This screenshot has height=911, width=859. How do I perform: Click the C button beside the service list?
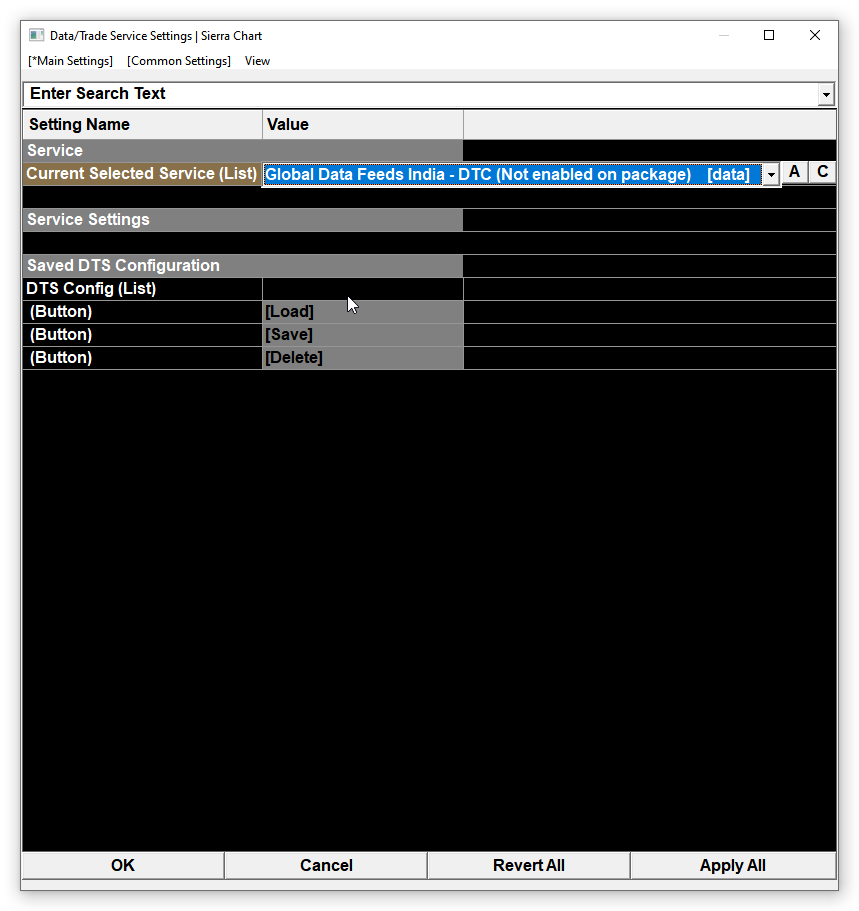click(x=822, y=173)
